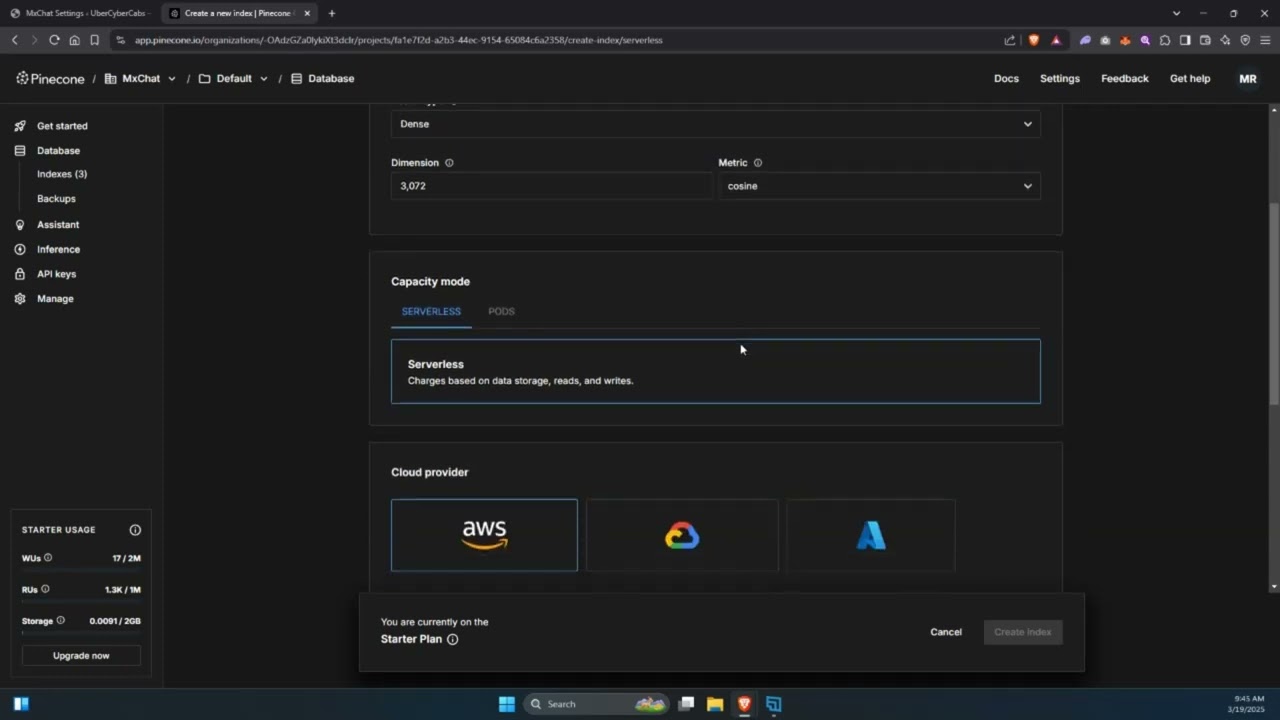
Task: Click the Brave VPN shield icon
Action: [1245, 40]
